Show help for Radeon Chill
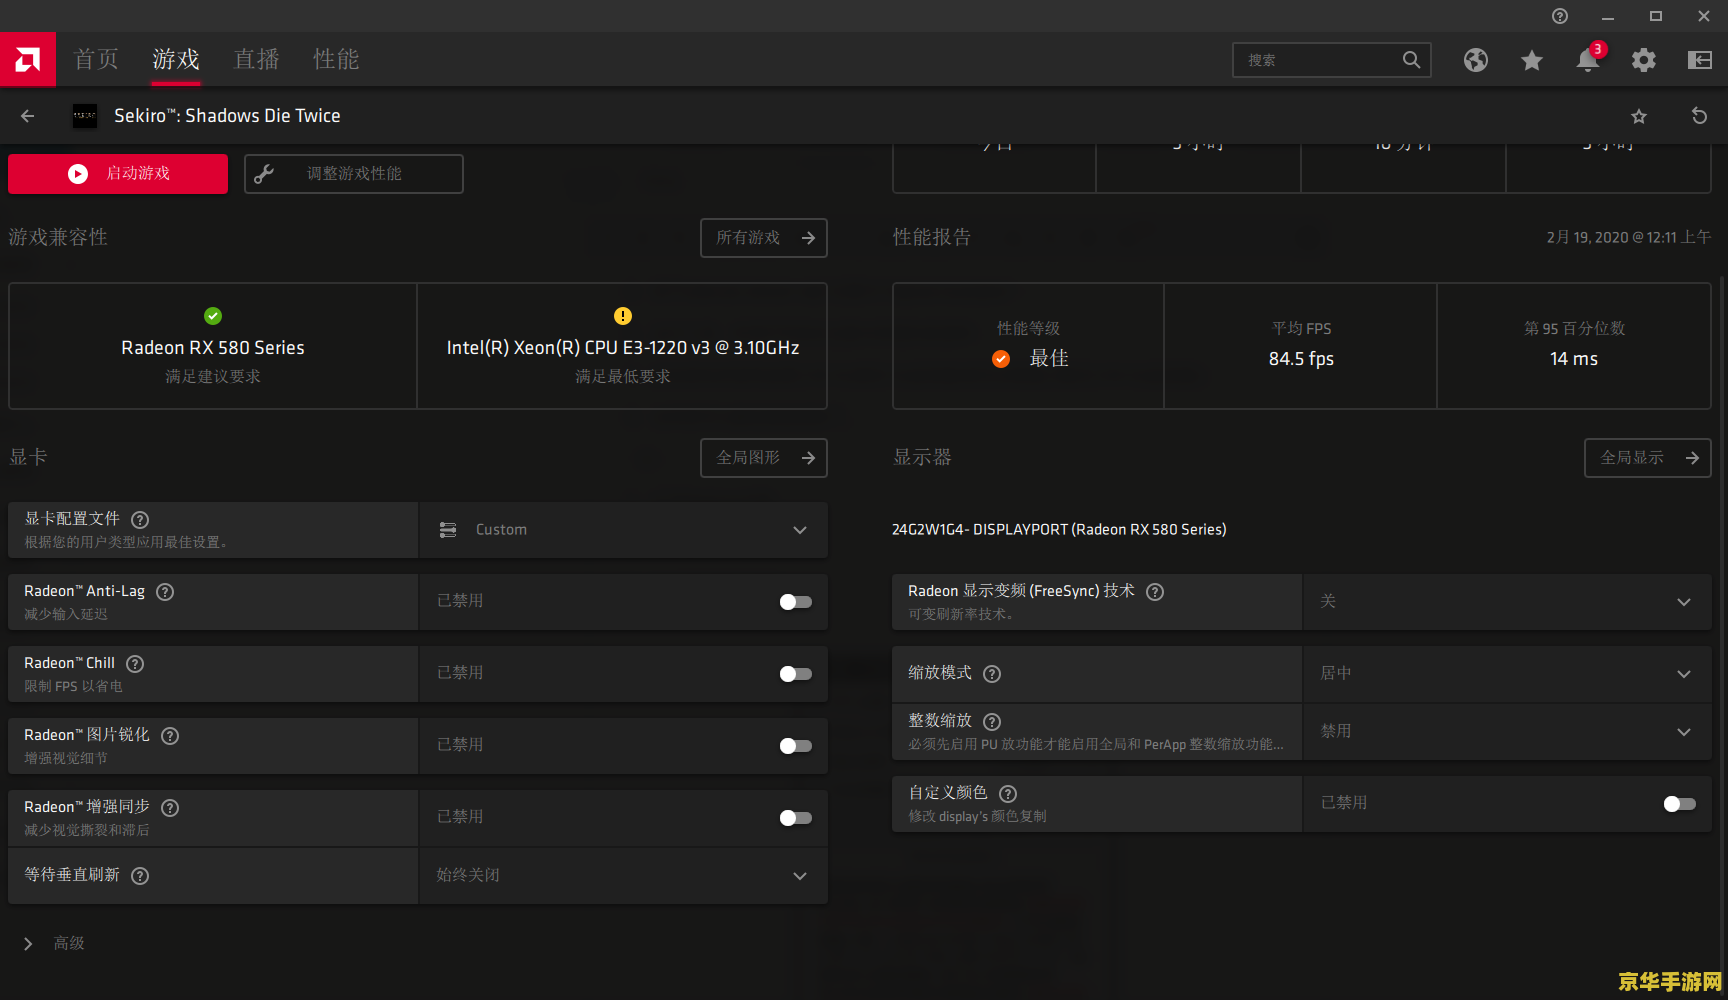This screenshot has height=1000, width=1728. click(135, 663)
